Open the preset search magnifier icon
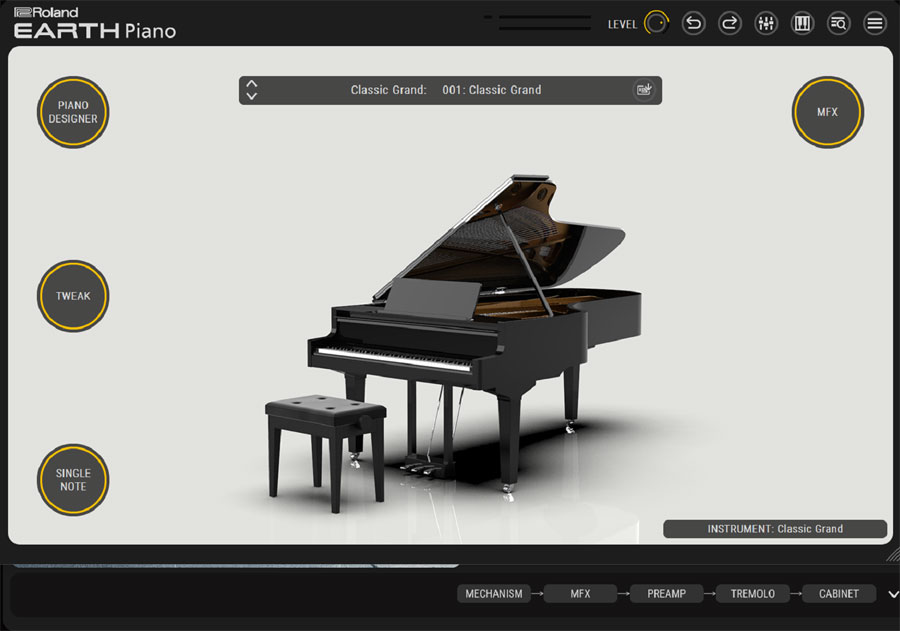 click(838, 22)
